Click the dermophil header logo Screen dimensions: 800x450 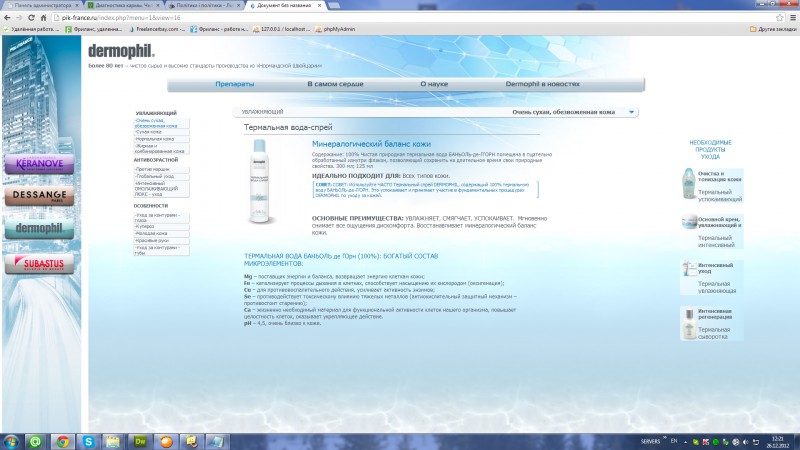pyautogui.click(x=121, y=51)
